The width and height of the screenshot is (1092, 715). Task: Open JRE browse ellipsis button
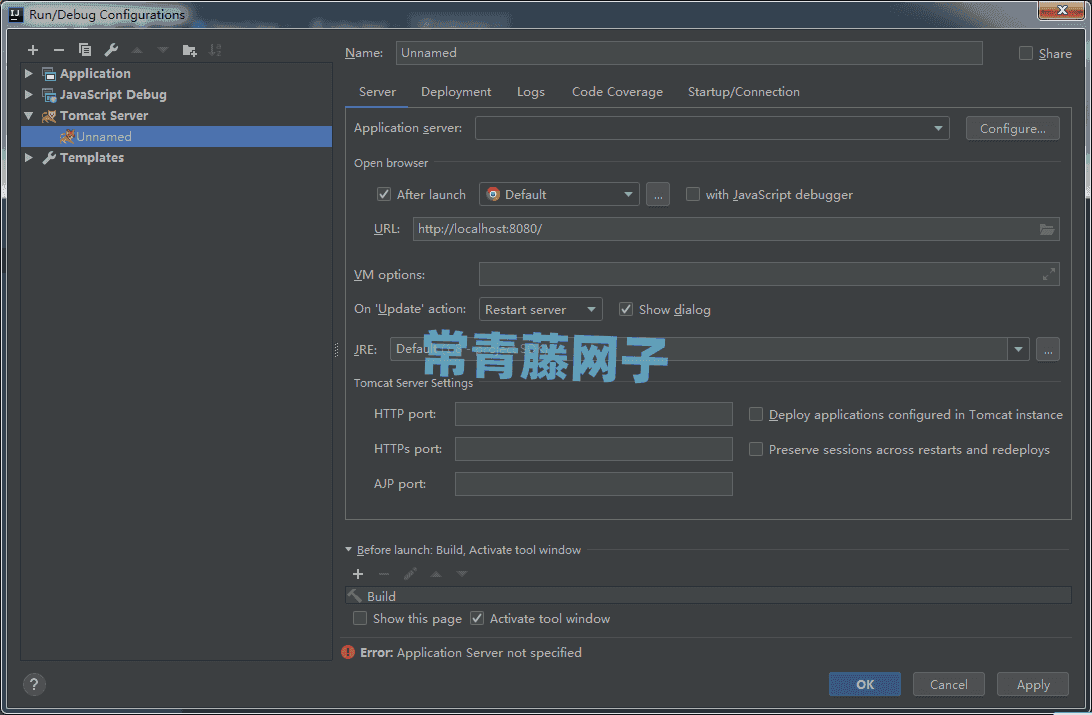pyautogui.click(x=1048, y=349)
